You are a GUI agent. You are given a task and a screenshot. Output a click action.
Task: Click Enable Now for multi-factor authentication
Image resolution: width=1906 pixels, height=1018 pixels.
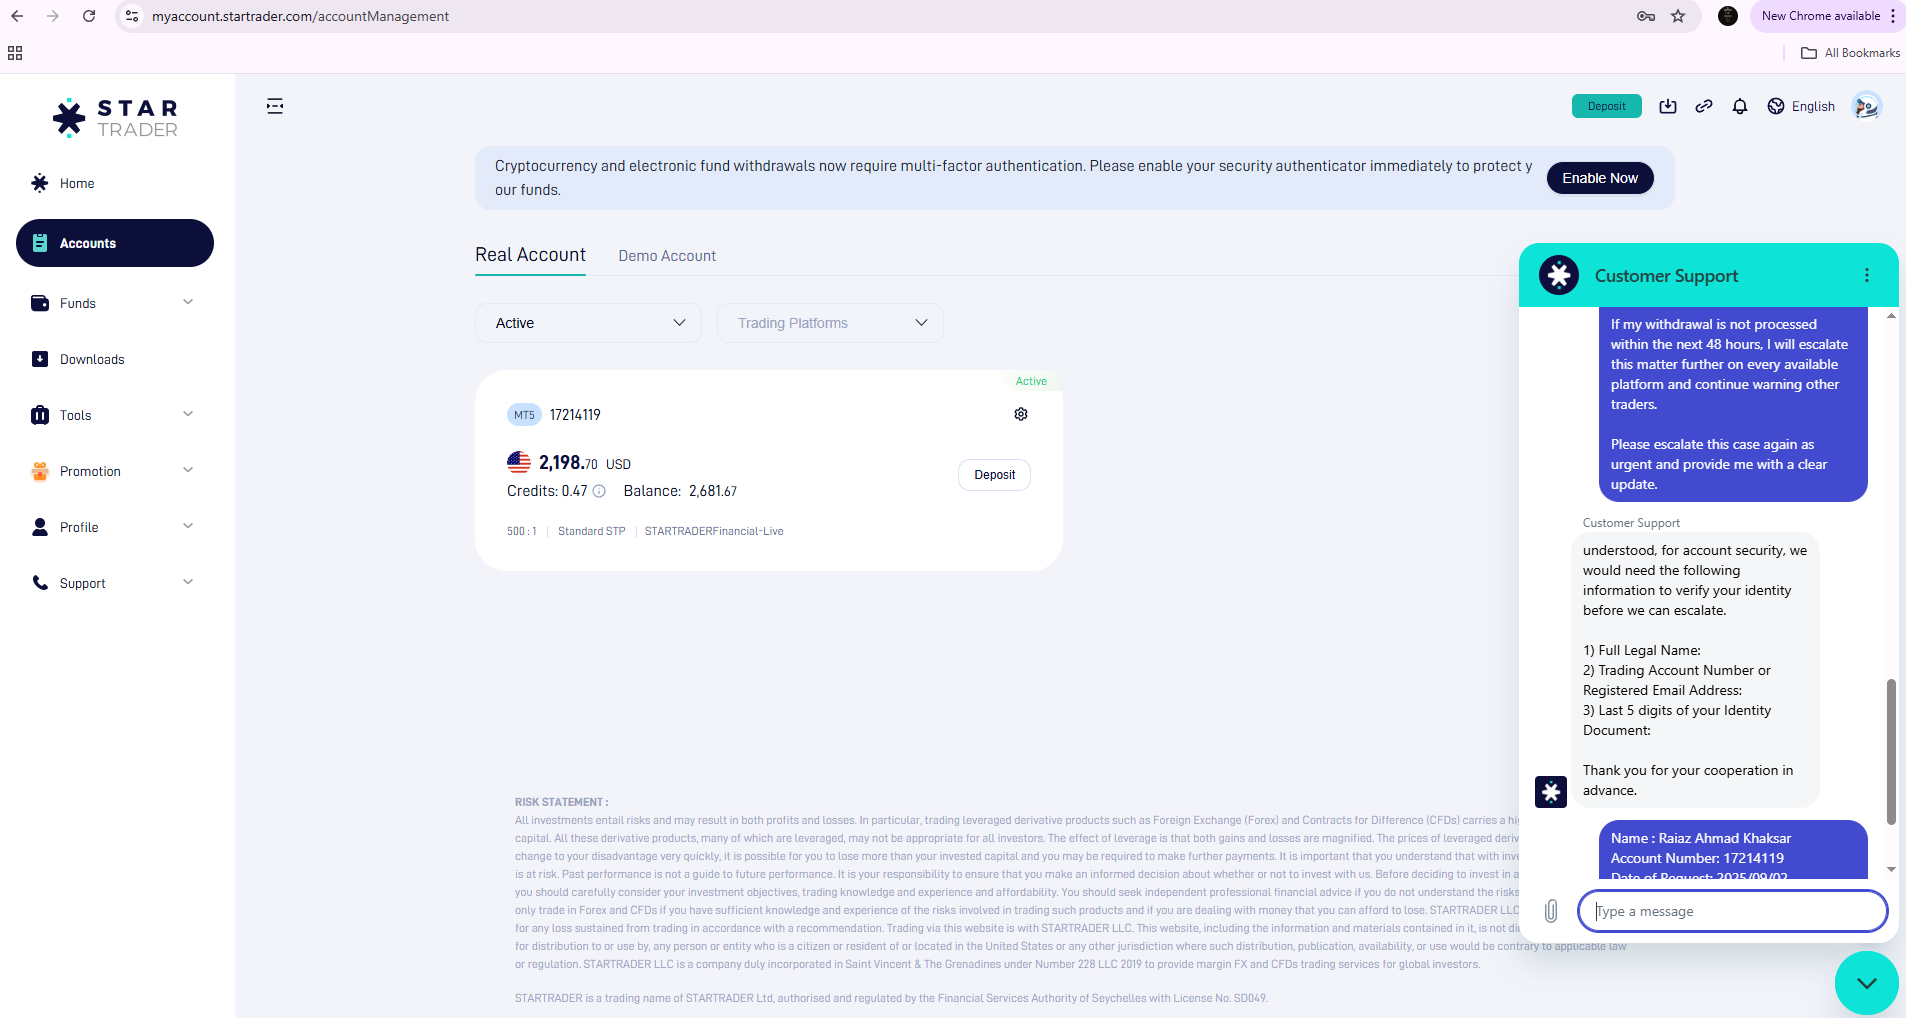[x=1600, y=178]
